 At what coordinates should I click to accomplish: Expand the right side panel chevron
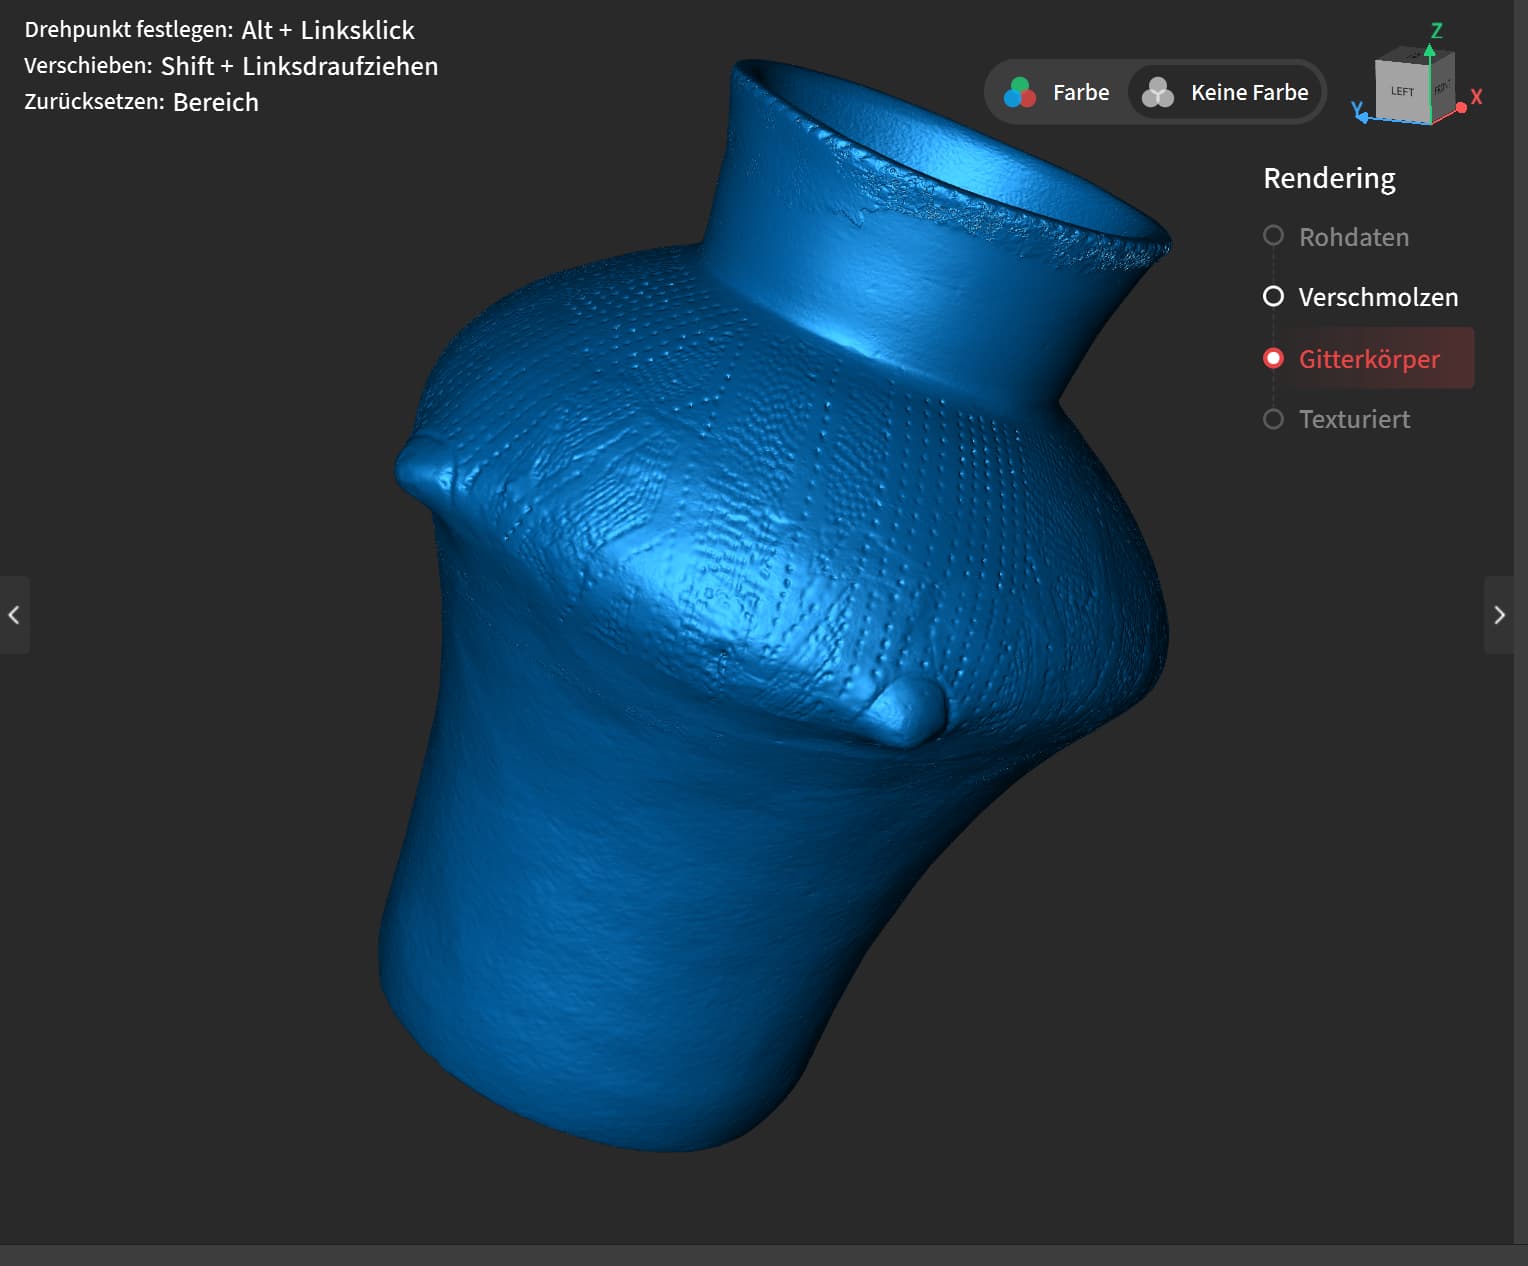(x=1498, y=615)
